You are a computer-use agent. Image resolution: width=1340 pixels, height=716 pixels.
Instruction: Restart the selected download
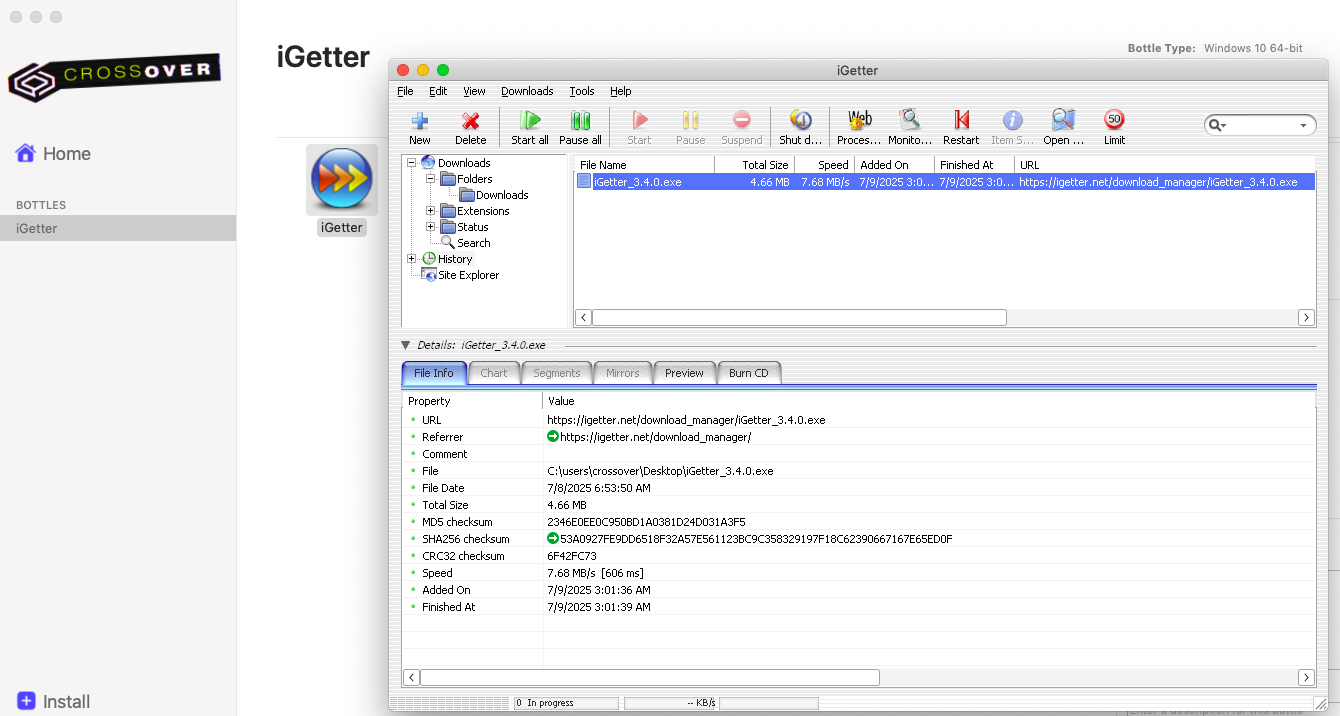coord(960,125)
